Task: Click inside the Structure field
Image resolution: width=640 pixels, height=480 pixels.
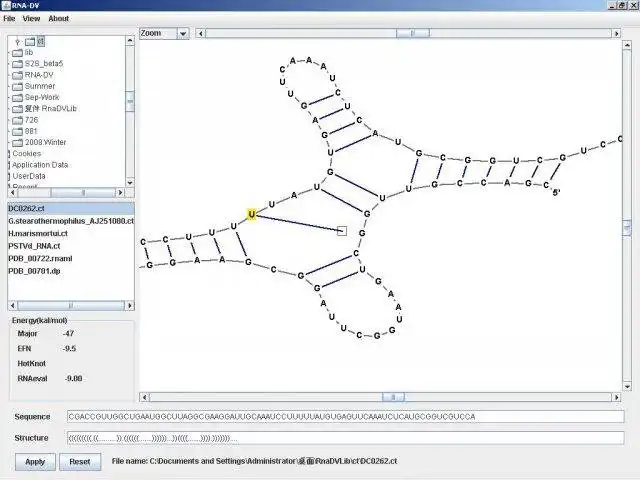Action: (345, 438)
